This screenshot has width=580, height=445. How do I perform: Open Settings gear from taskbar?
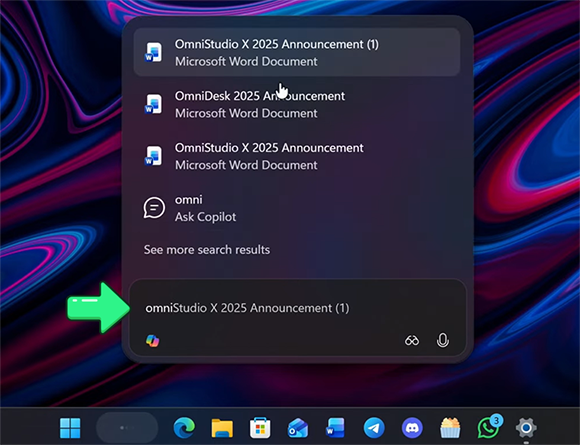coord(526,428)
